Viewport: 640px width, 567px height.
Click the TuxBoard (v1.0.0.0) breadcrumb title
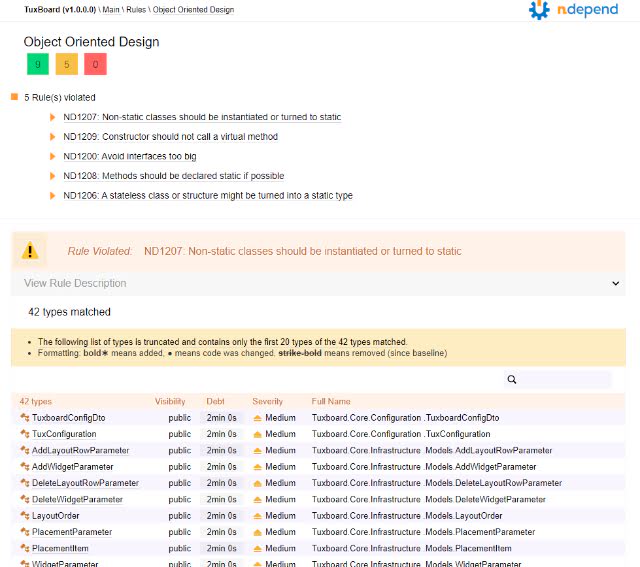(x=60, y=9)
